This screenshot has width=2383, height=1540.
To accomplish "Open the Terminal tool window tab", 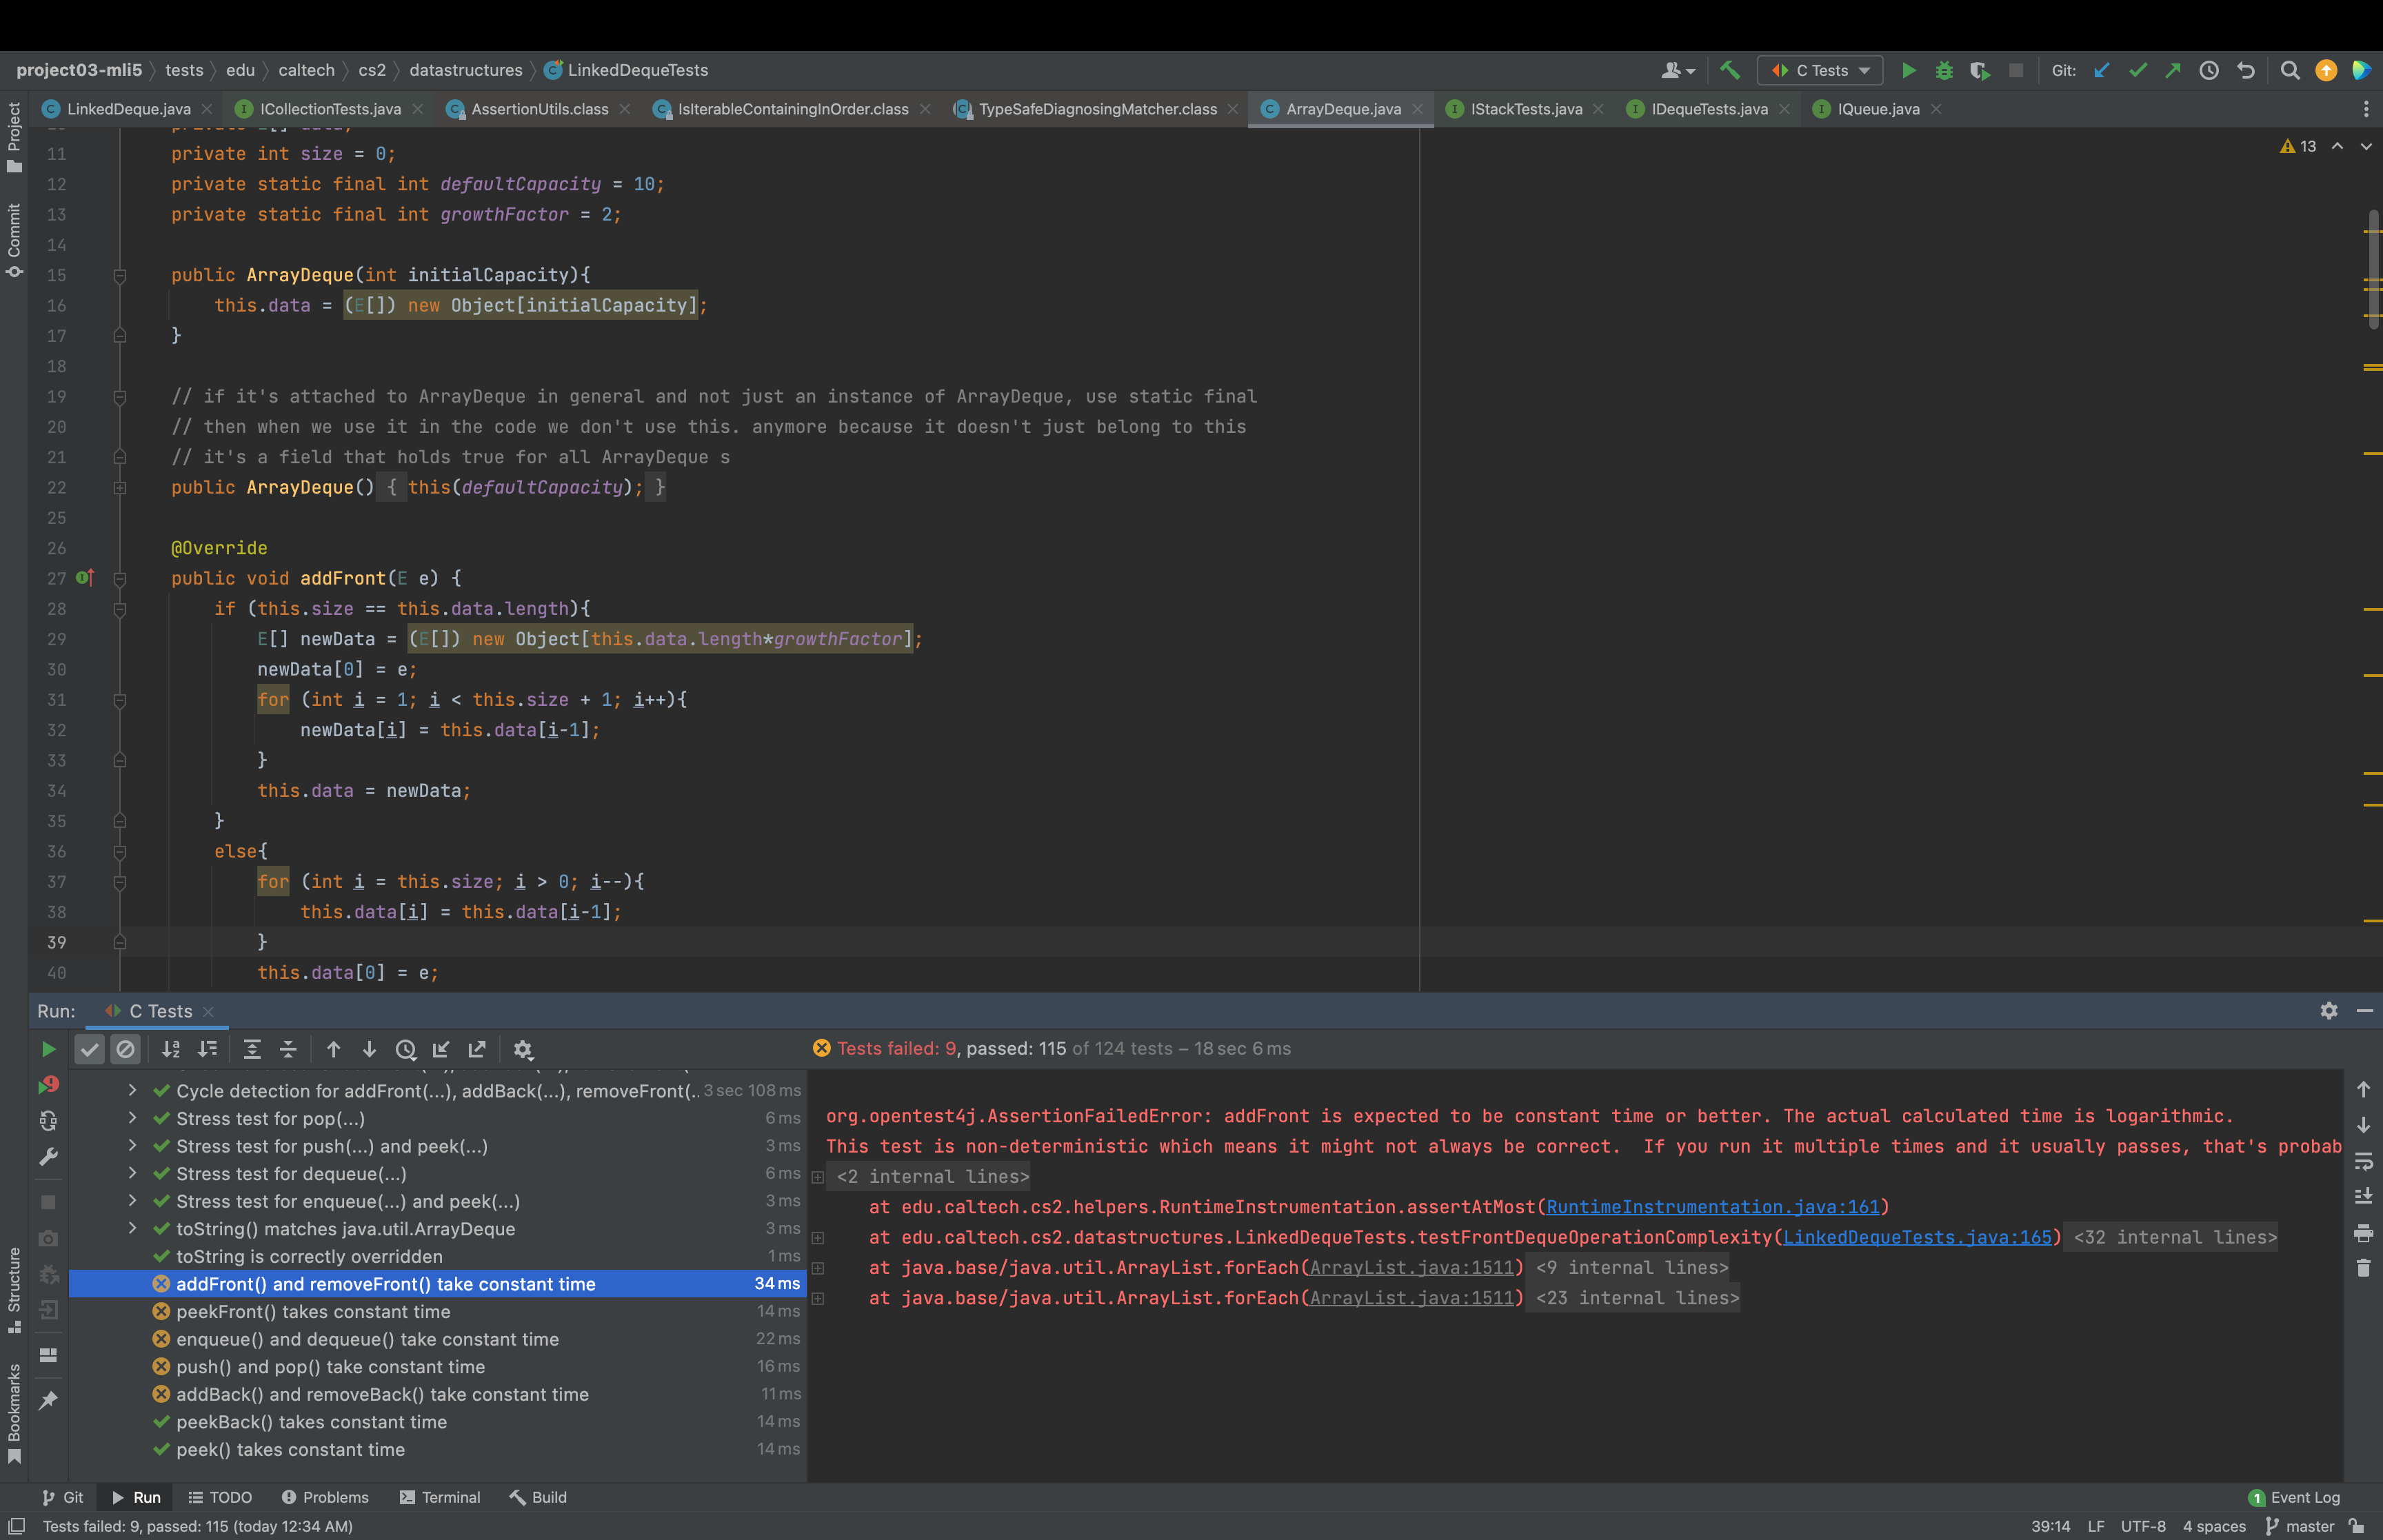I will point(440,1497).
